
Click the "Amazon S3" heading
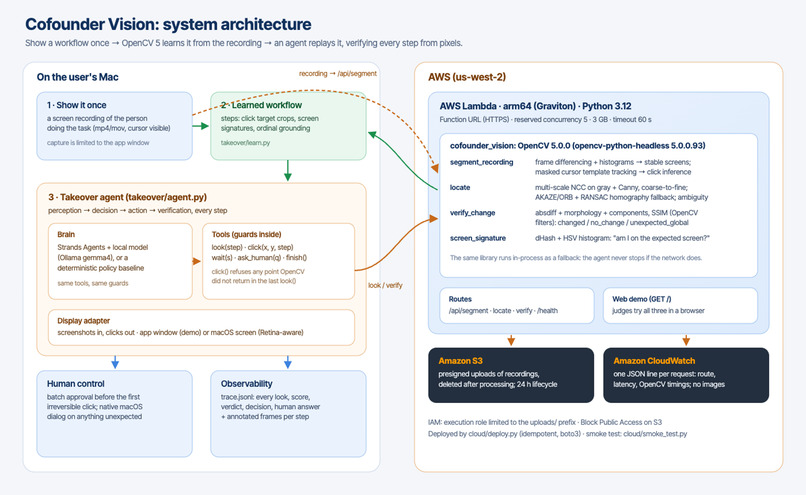click(461, 361)
